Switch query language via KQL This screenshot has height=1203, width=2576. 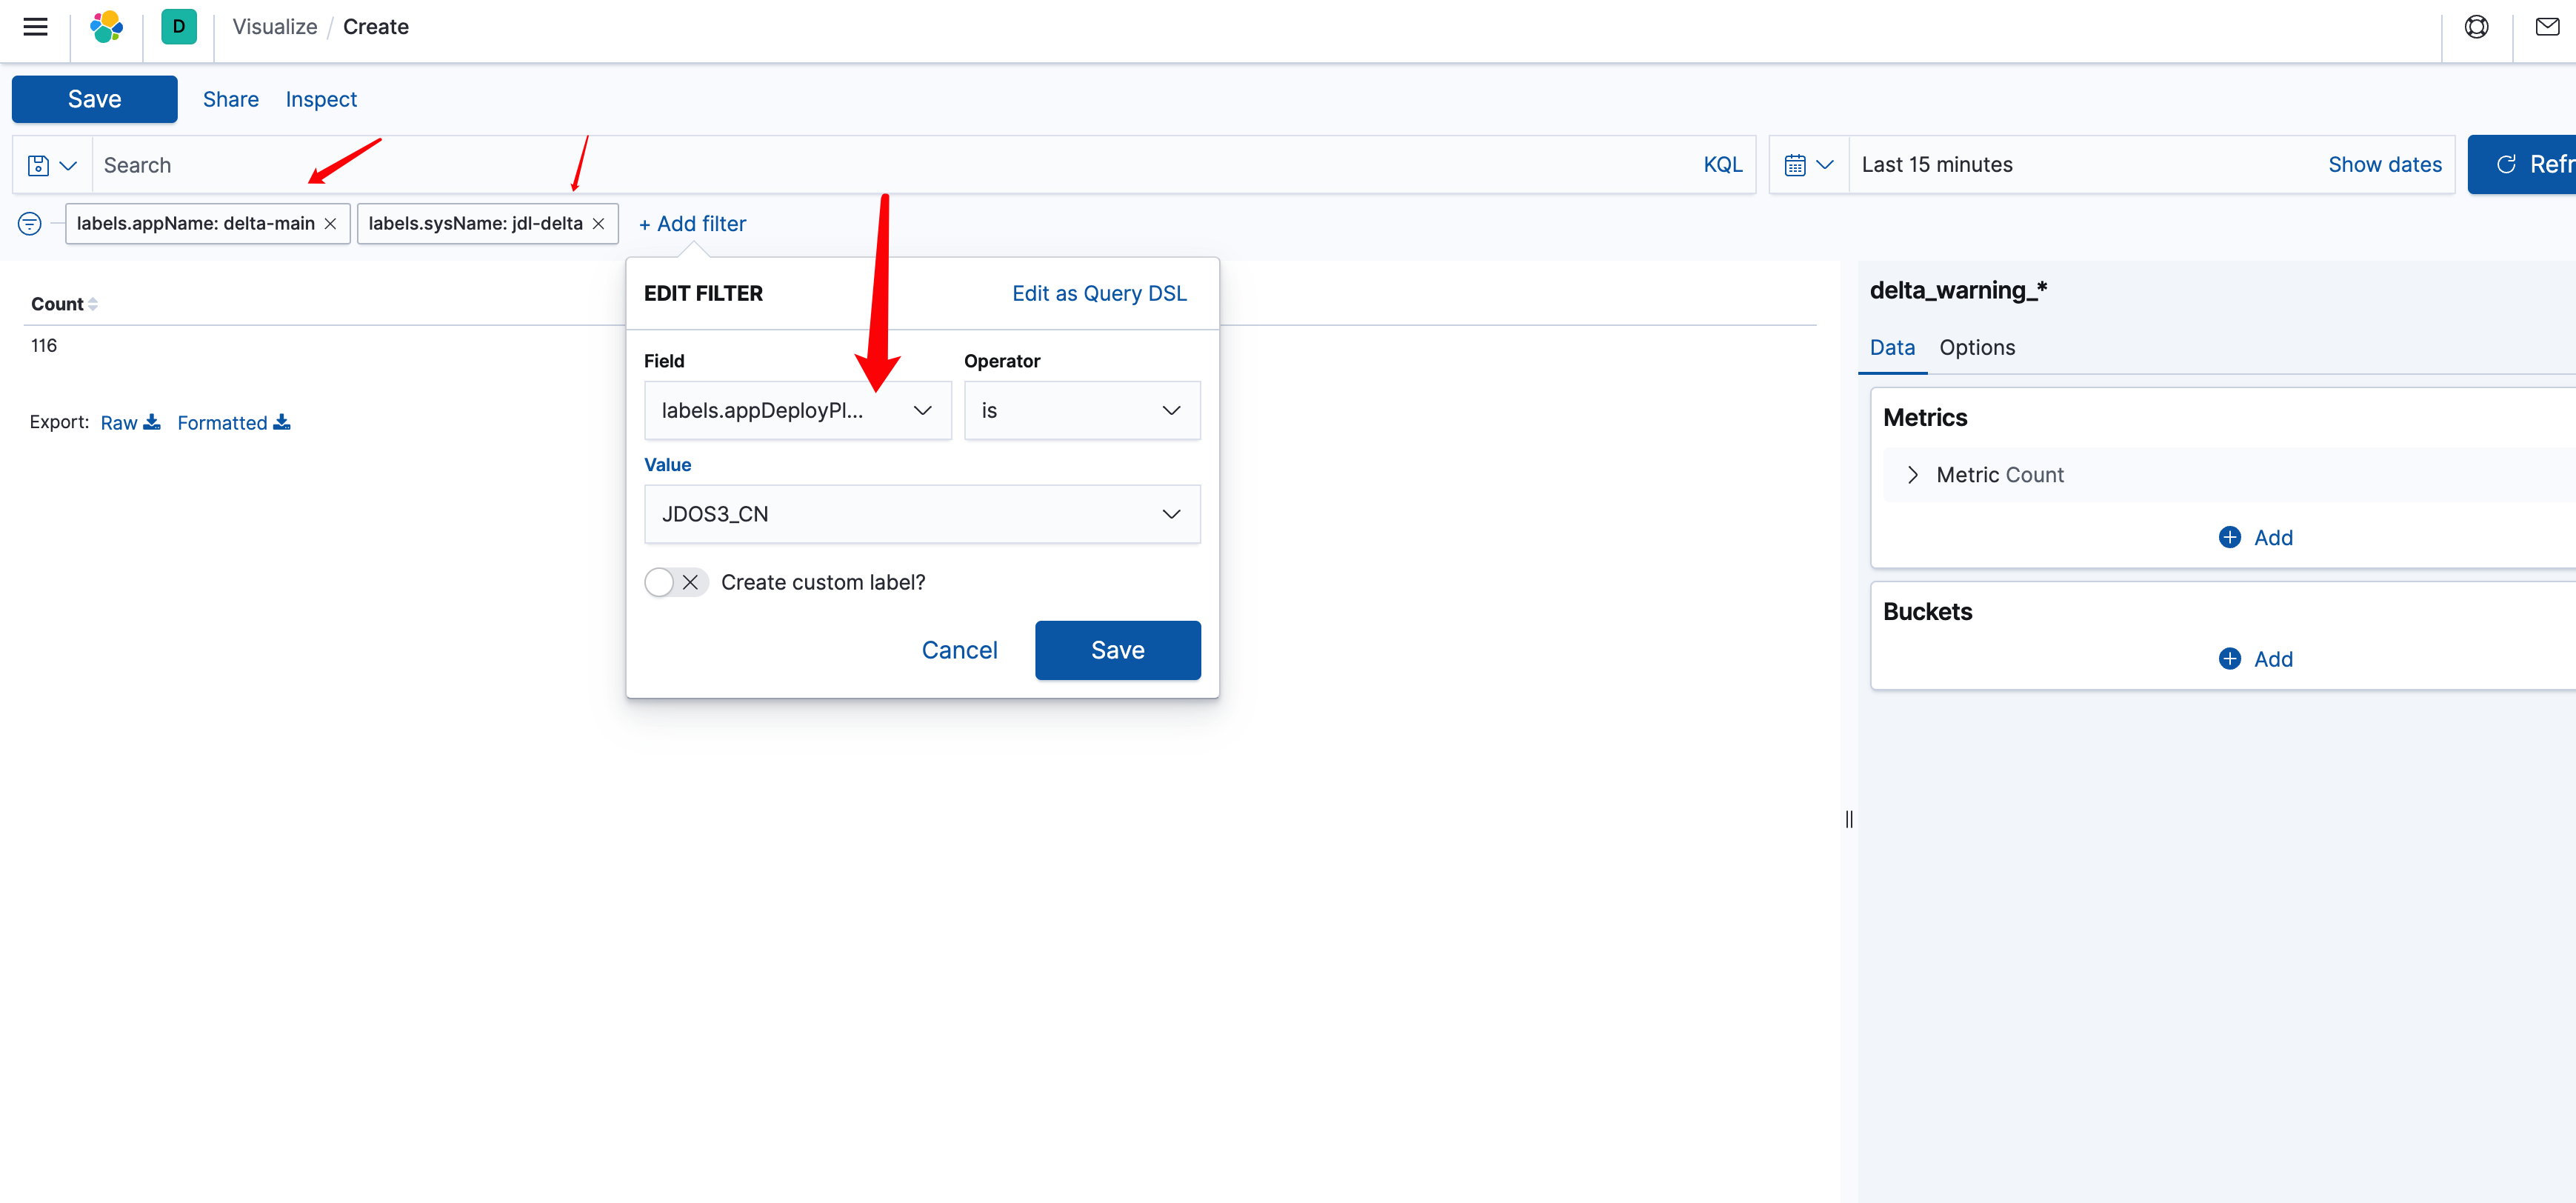1722,165
